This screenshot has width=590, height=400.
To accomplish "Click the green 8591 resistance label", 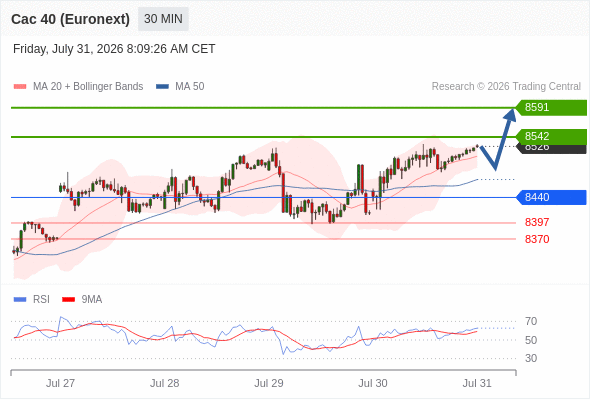I will pos(551,108).
